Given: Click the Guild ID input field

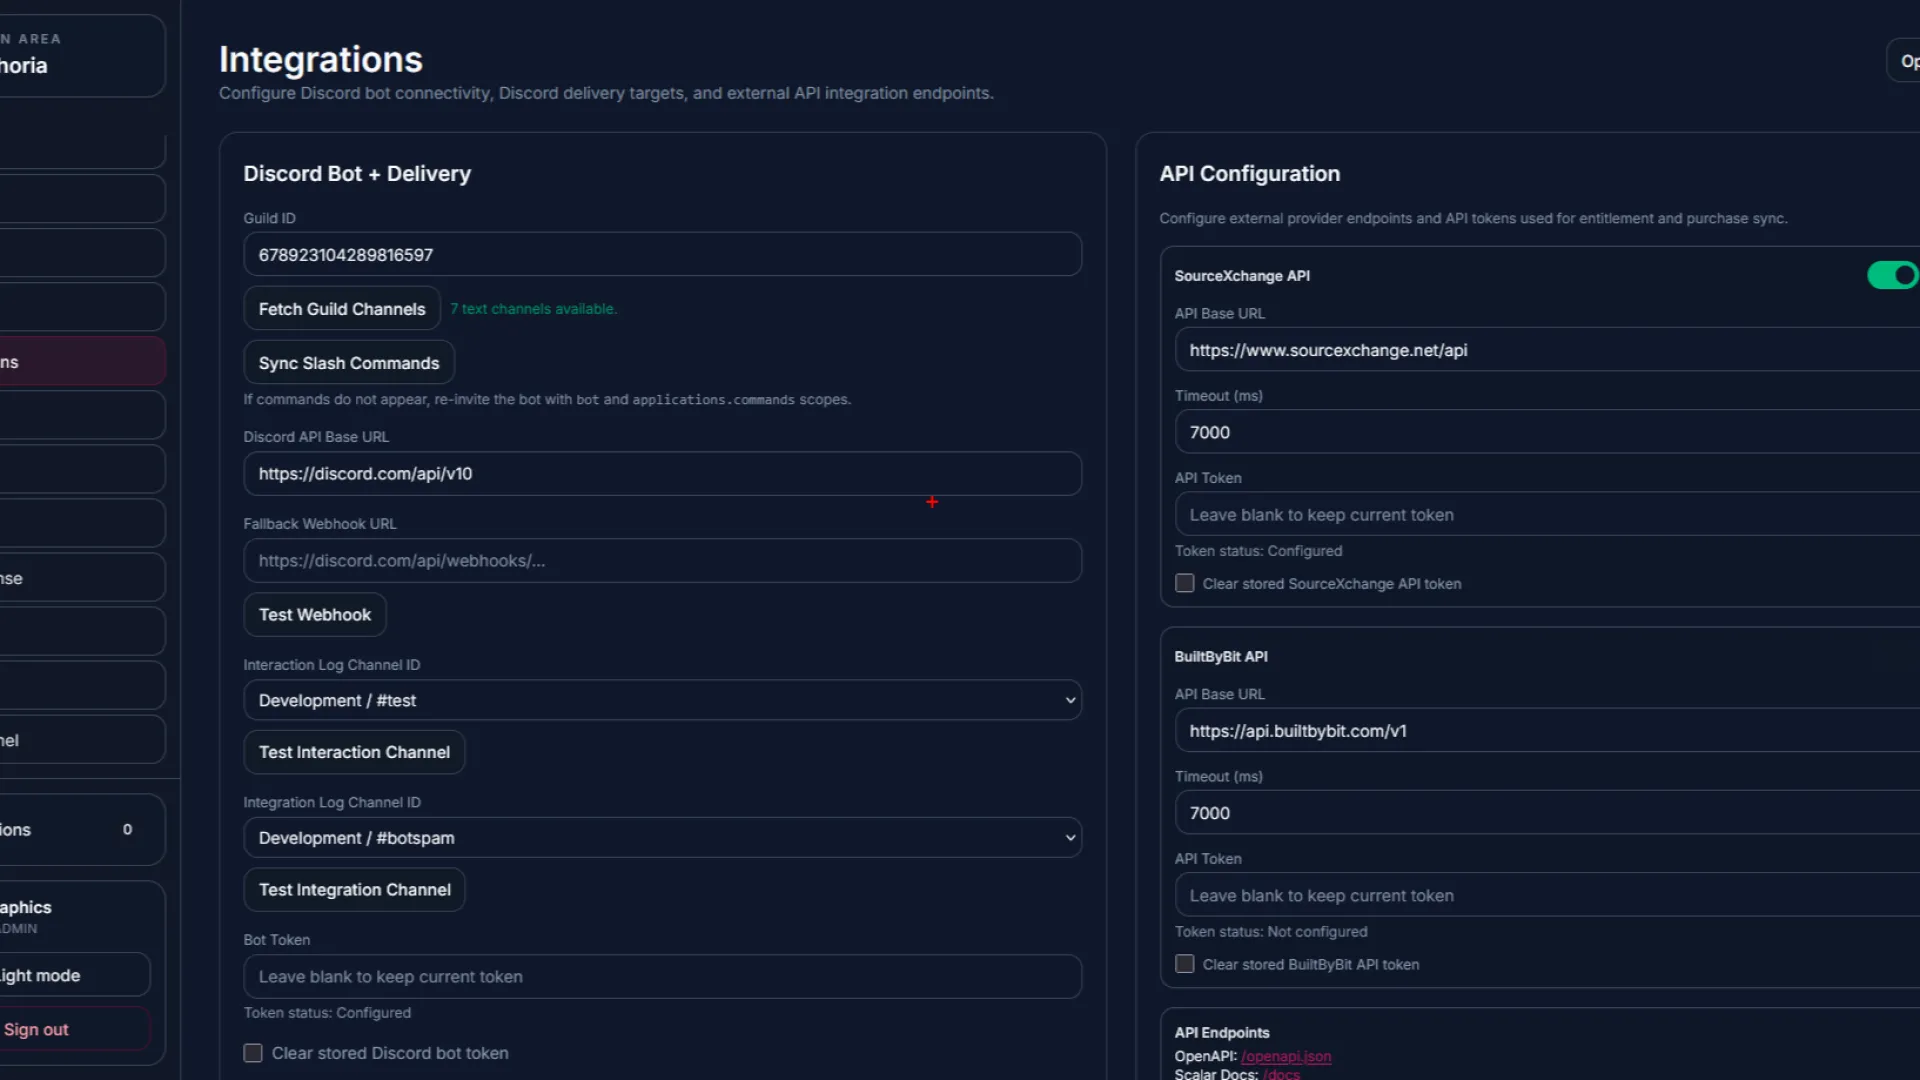Looking at the screenshot, I should [662, 255].
